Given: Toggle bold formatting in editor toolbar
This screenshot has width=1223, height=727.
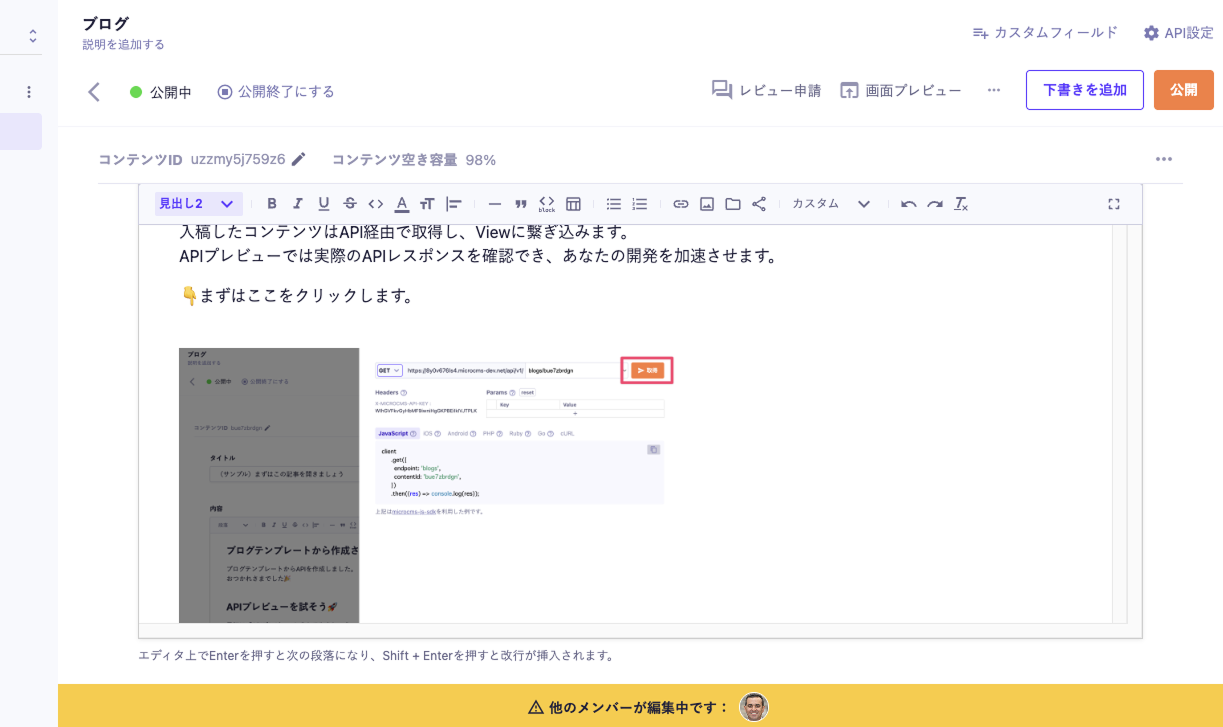Looking at the screenshot, I should point(272,204).
